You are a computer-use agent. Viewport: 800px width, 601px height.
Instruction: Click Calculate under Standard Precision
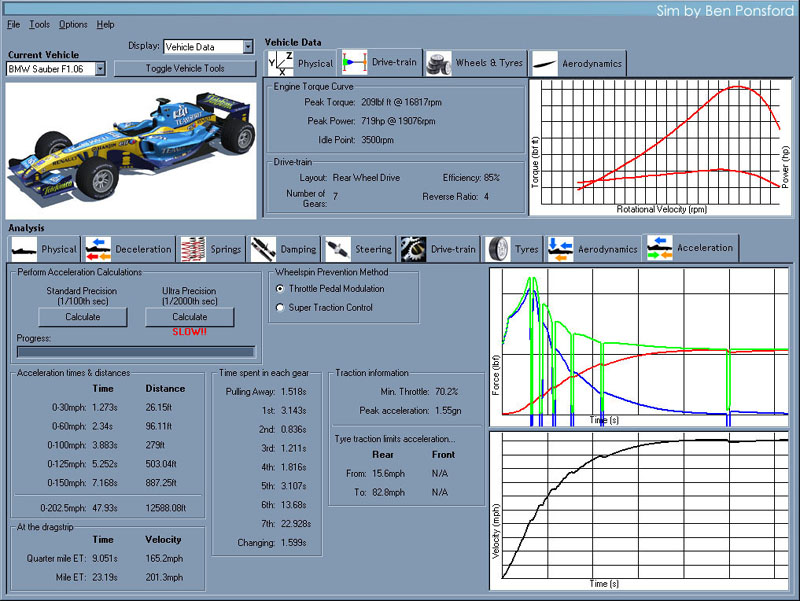83,317
